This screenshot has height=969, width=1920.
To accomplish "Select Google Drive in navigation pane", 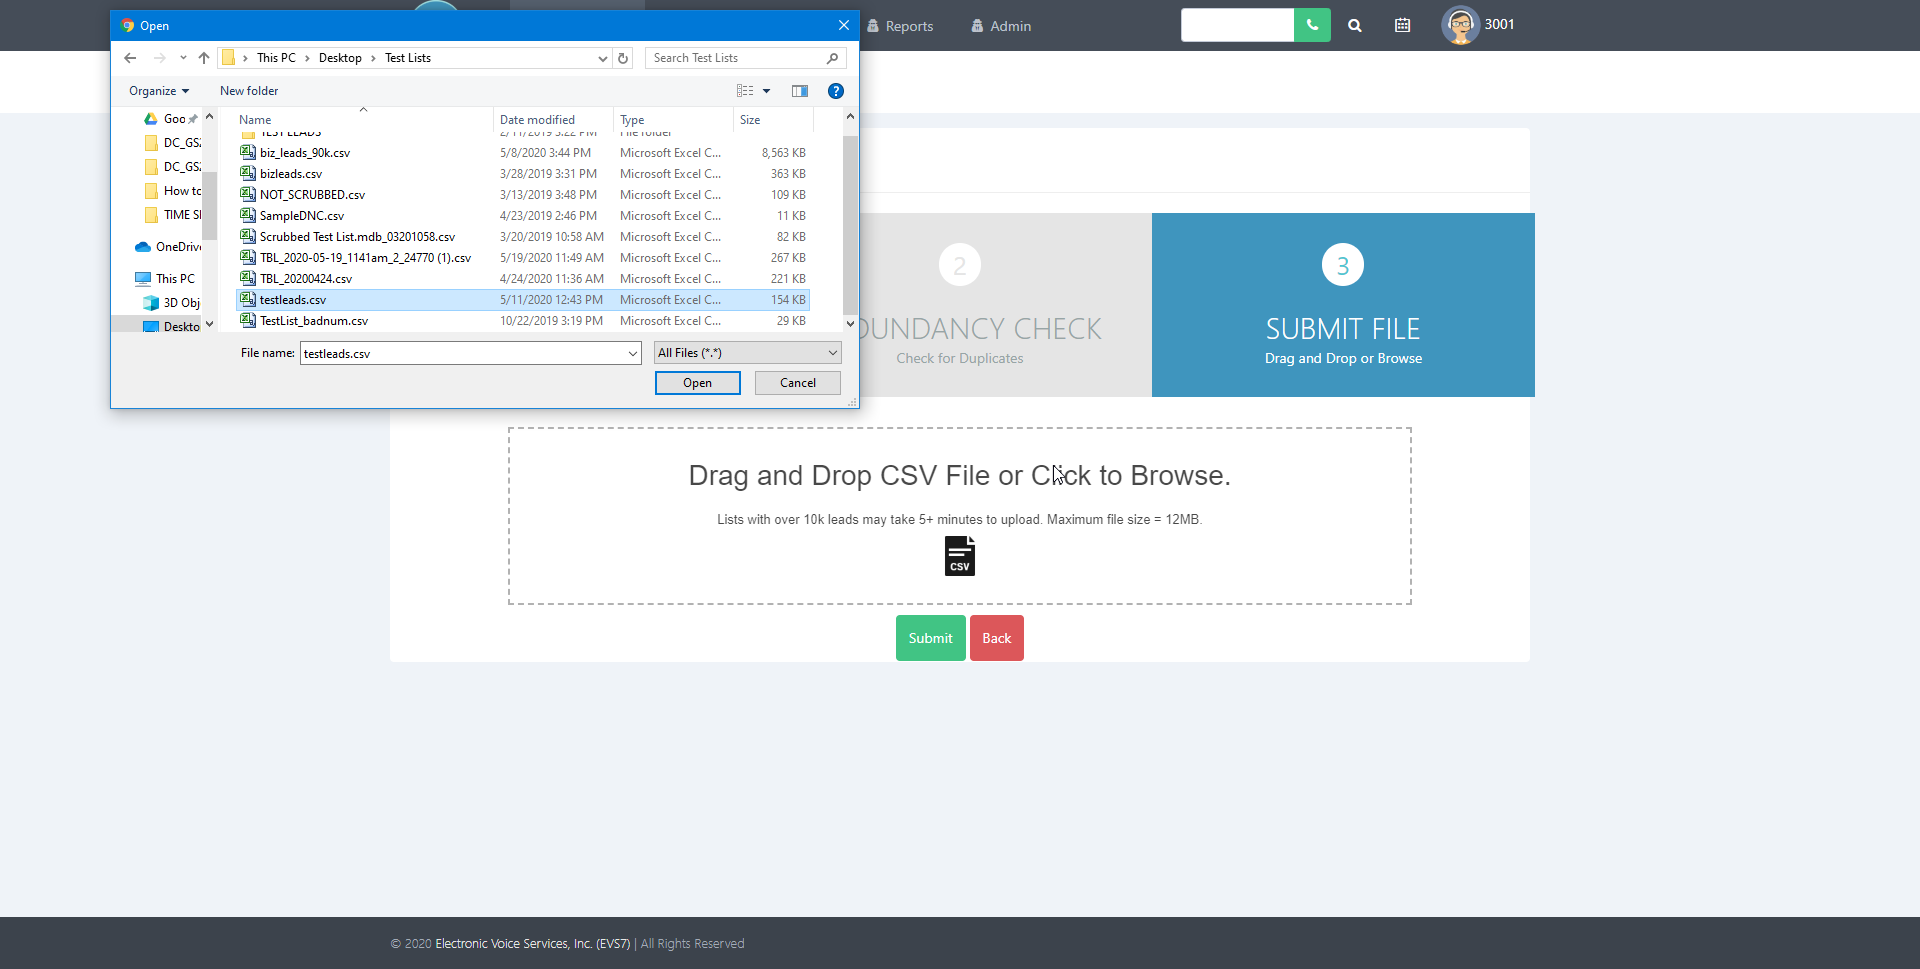I will tap(170, 119).
